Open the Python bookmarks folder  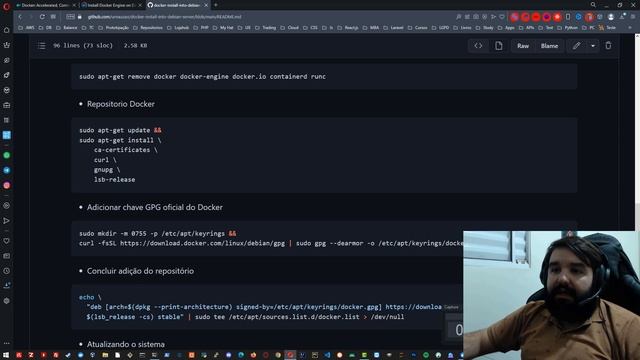coord(567,28)
